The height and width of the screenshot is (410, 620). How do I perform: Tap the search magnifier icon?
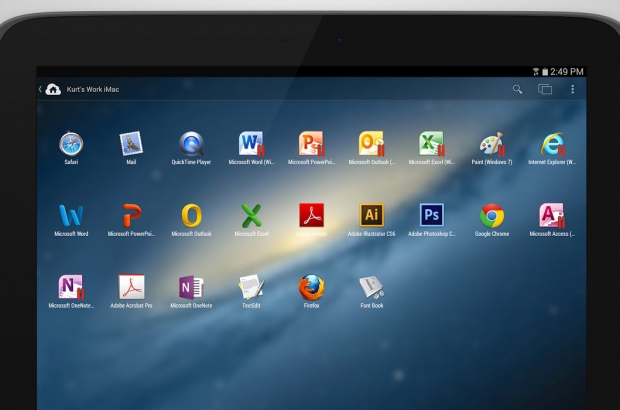coord(518,89)
